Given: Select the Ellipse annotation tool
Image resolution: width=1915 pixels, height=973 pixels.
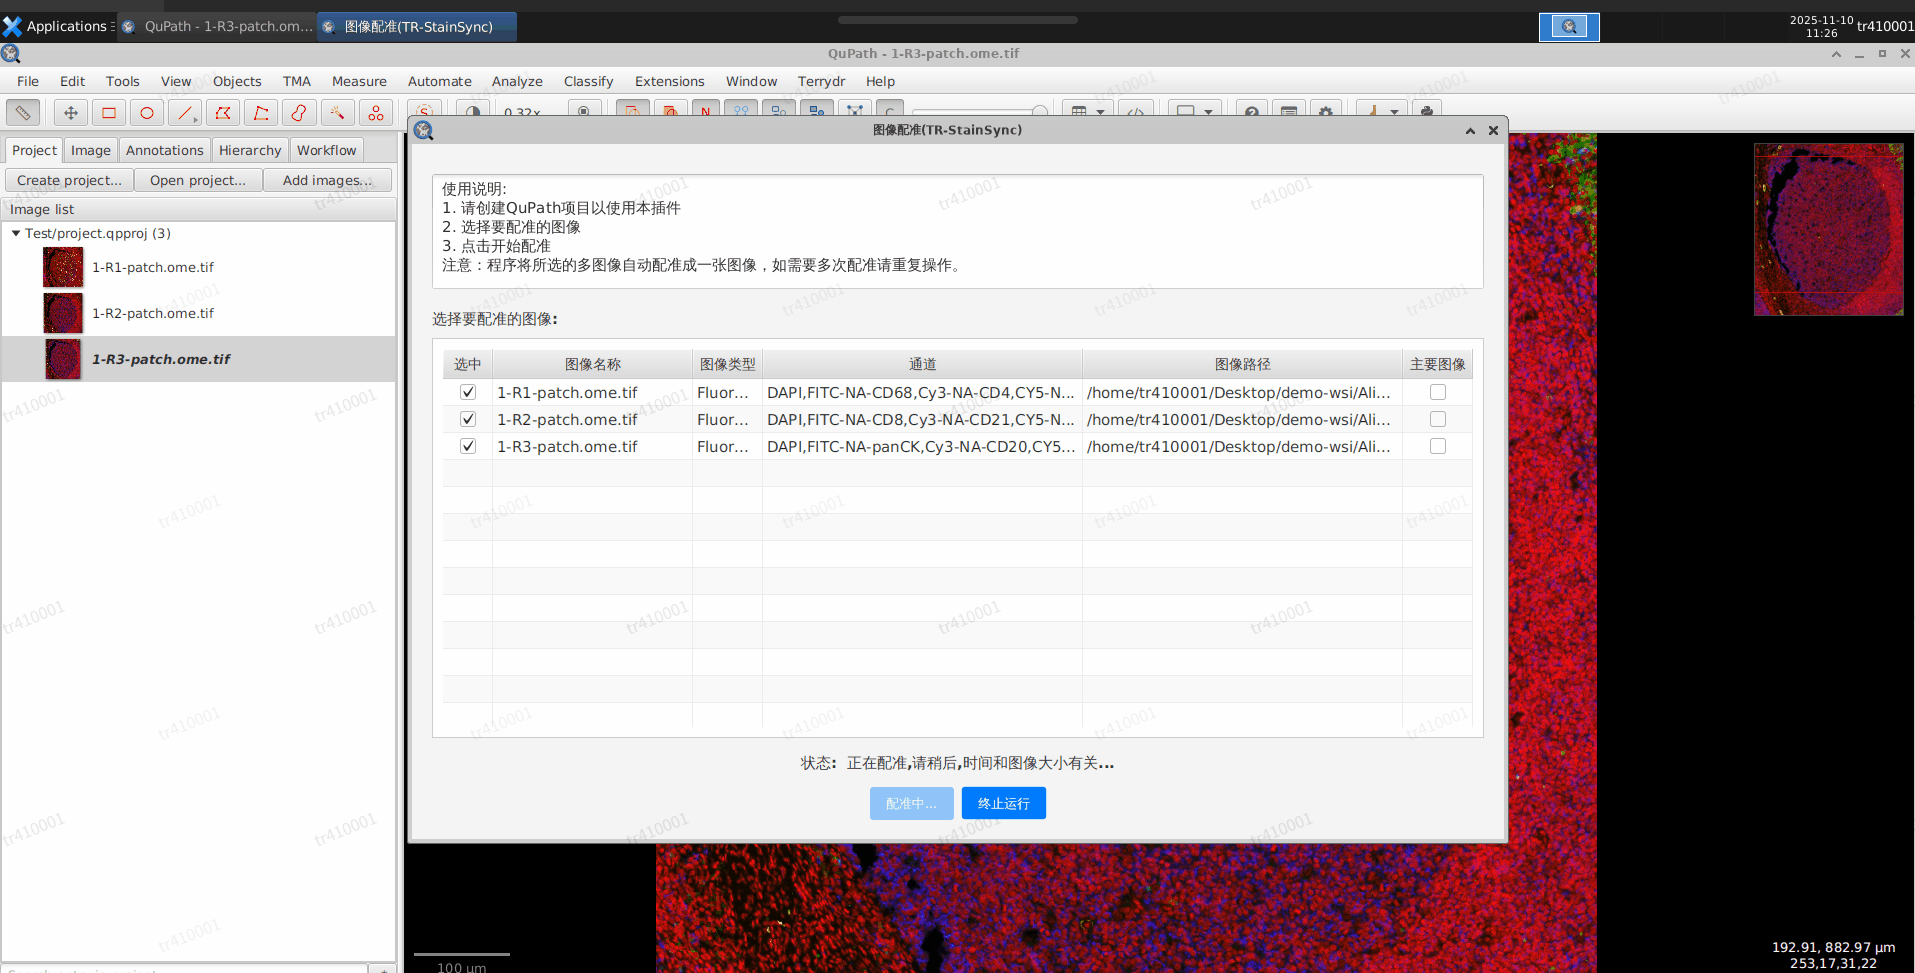Looking at the screenshot, I should 146,113.
